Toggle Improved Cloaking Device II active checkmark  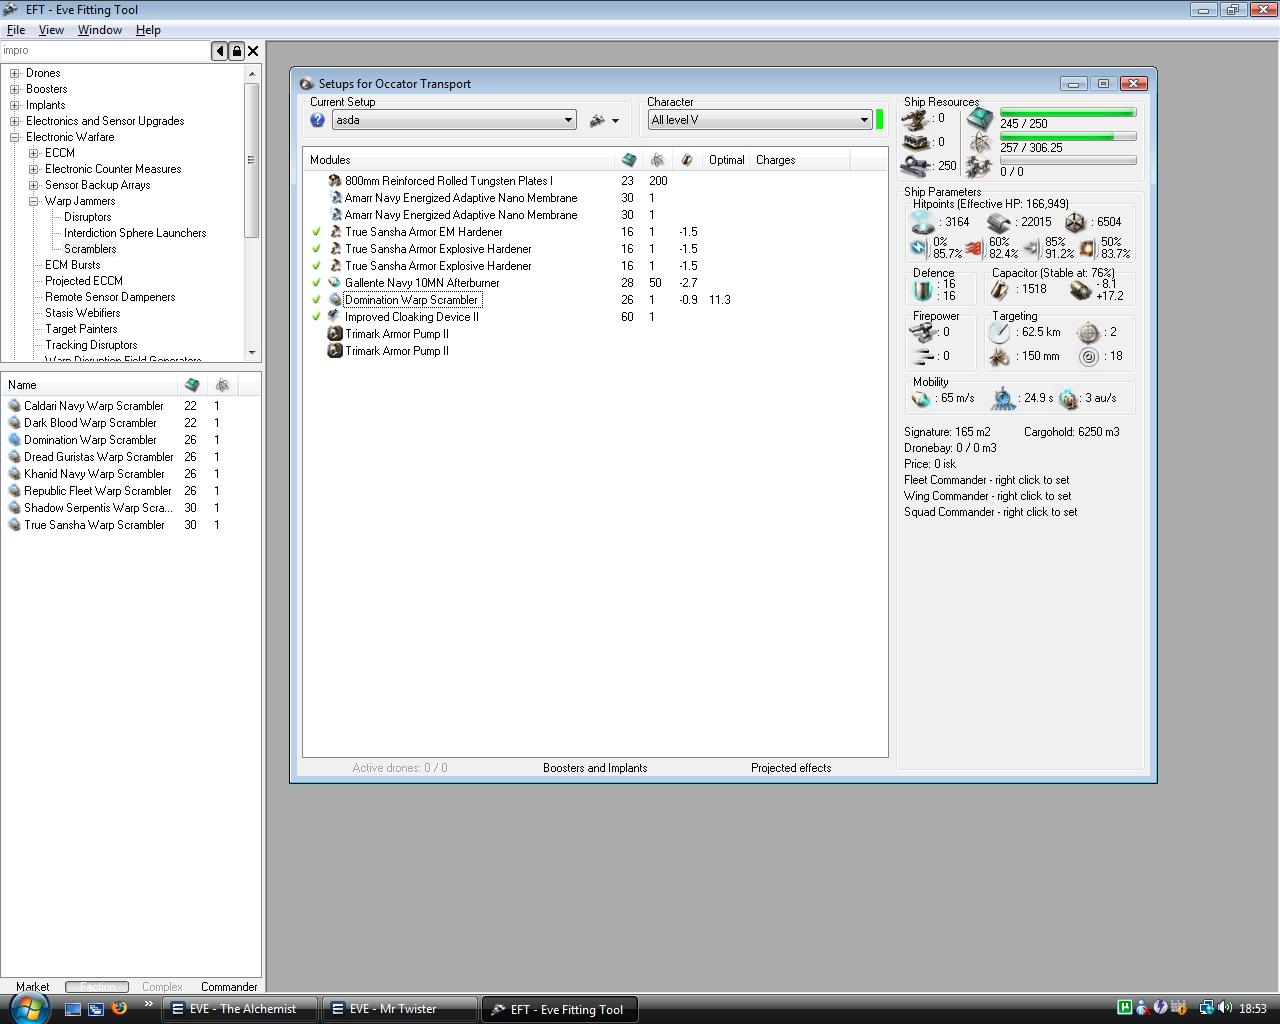[316, 317]
